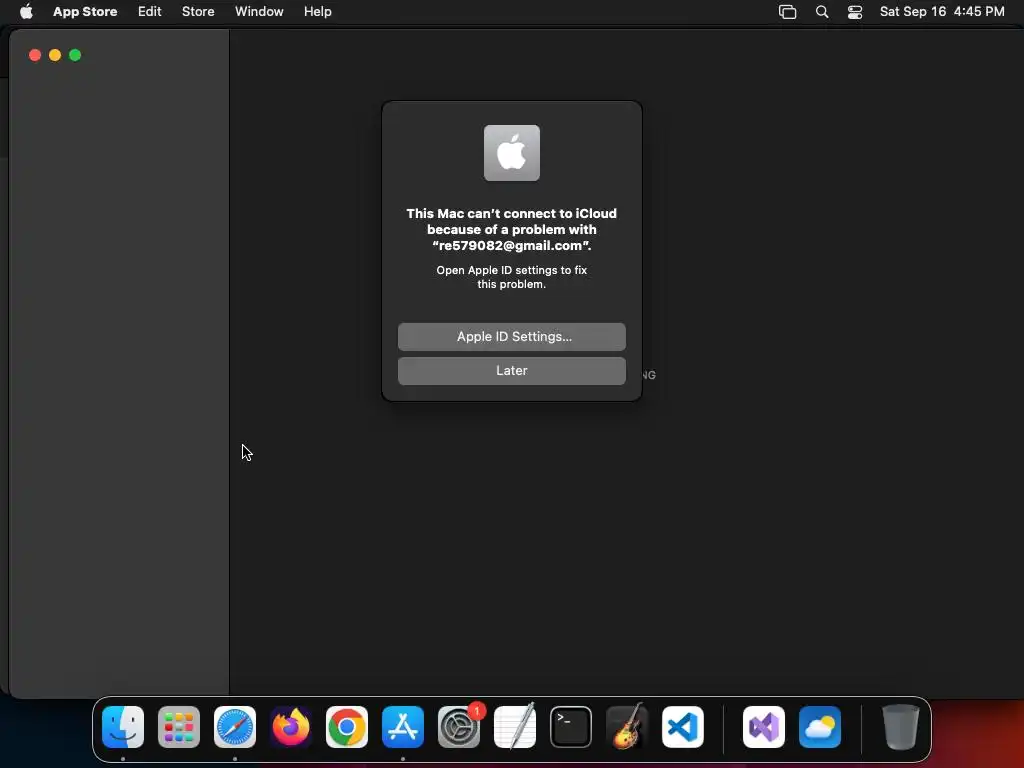Minimize the App Store window
This screenshot has width=1024, height=768.
click(55, 56)
